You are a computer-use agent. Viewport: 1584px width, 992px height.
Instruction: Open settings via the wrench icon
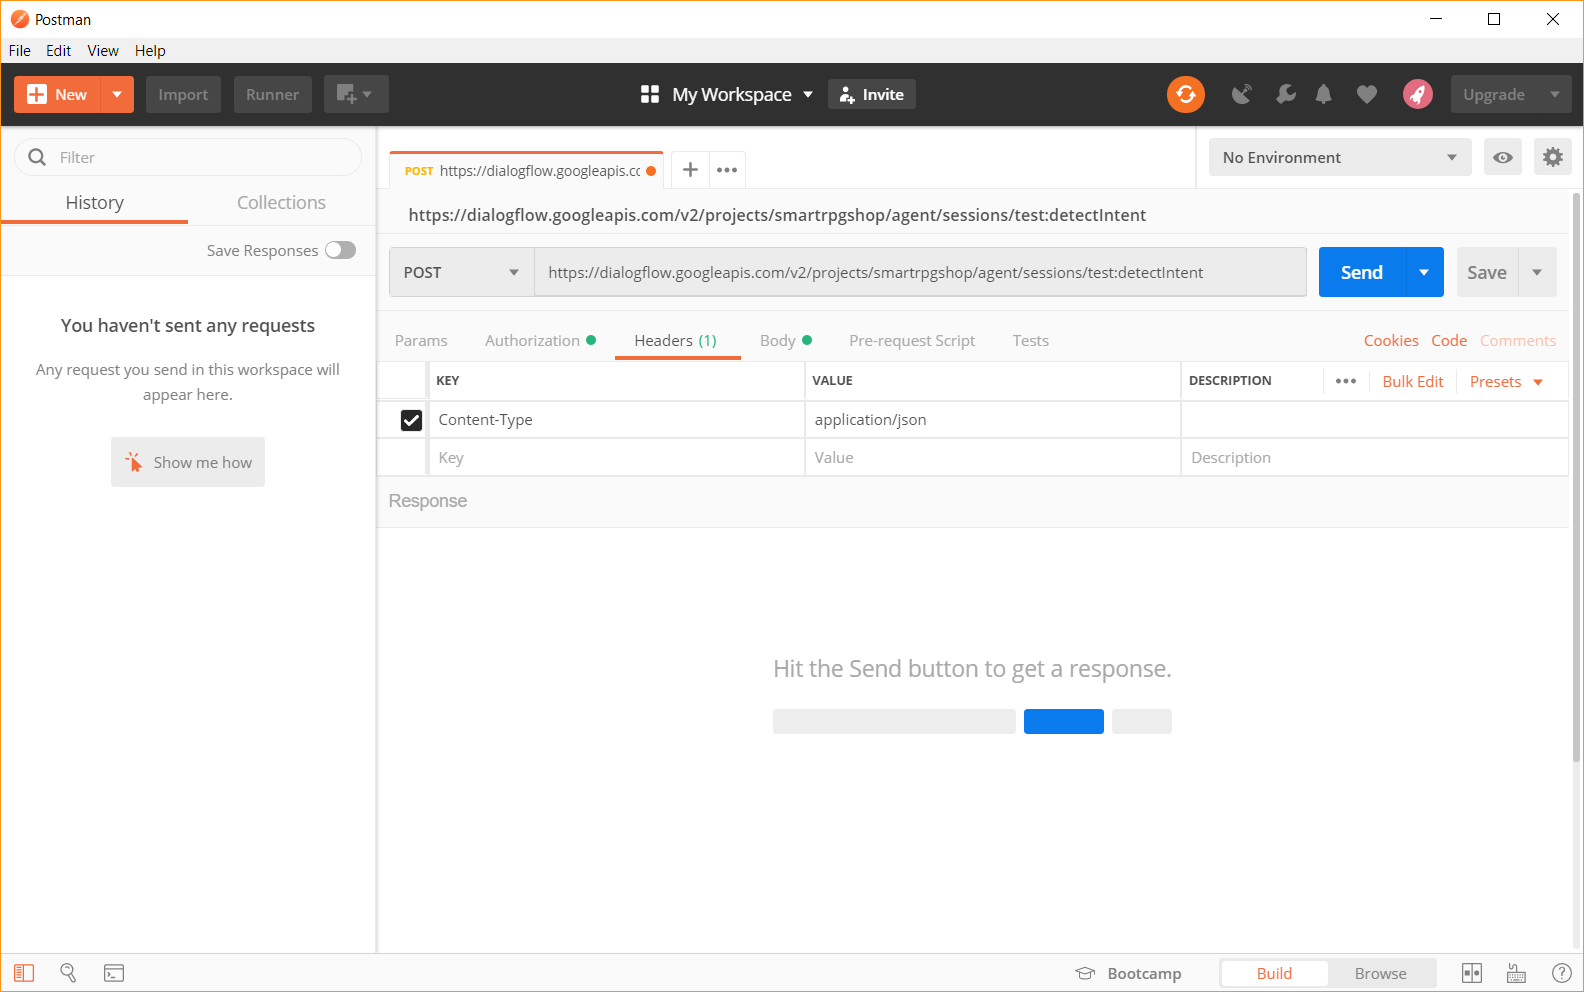click(x=1286, y=94)
